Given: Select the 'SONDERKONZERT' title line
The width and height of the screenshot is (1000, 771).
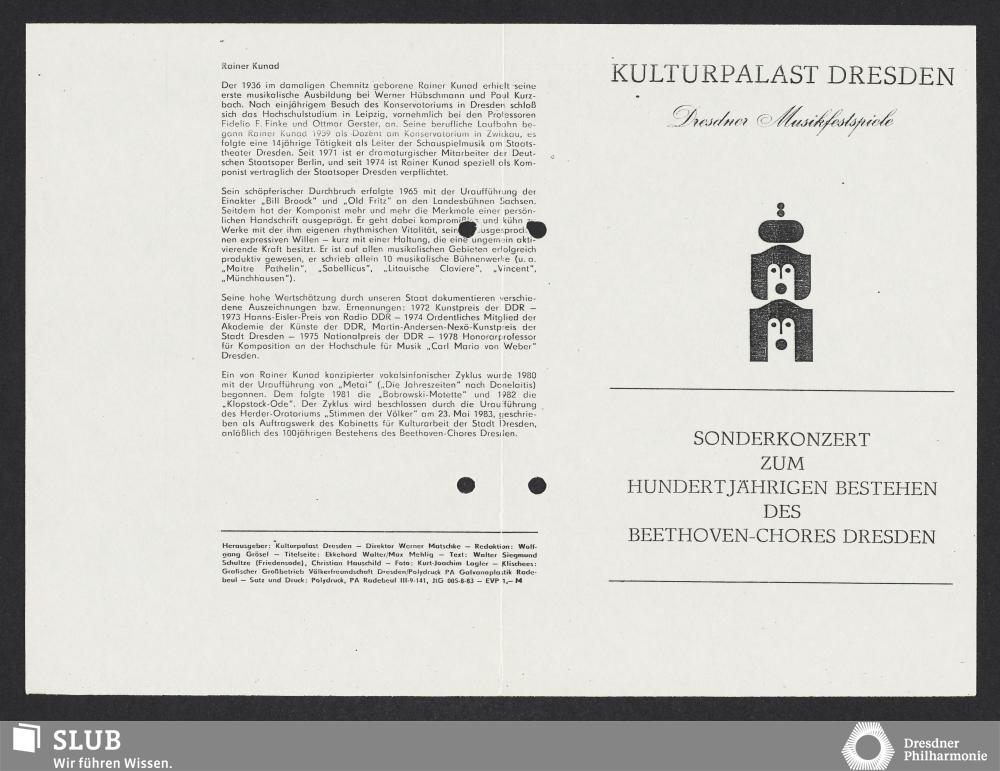Looking at the screenshot, I should (782, 440).
